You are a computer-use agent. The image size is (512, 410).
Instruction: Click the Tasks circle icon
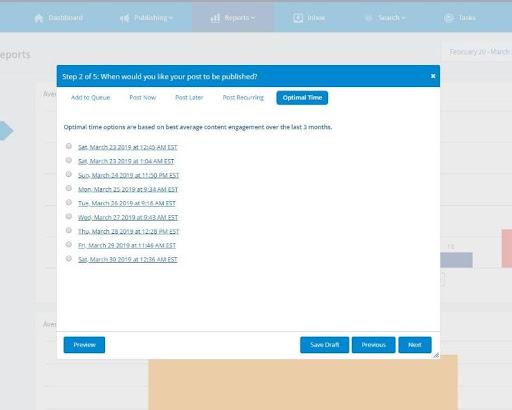[x=449, y=18]
